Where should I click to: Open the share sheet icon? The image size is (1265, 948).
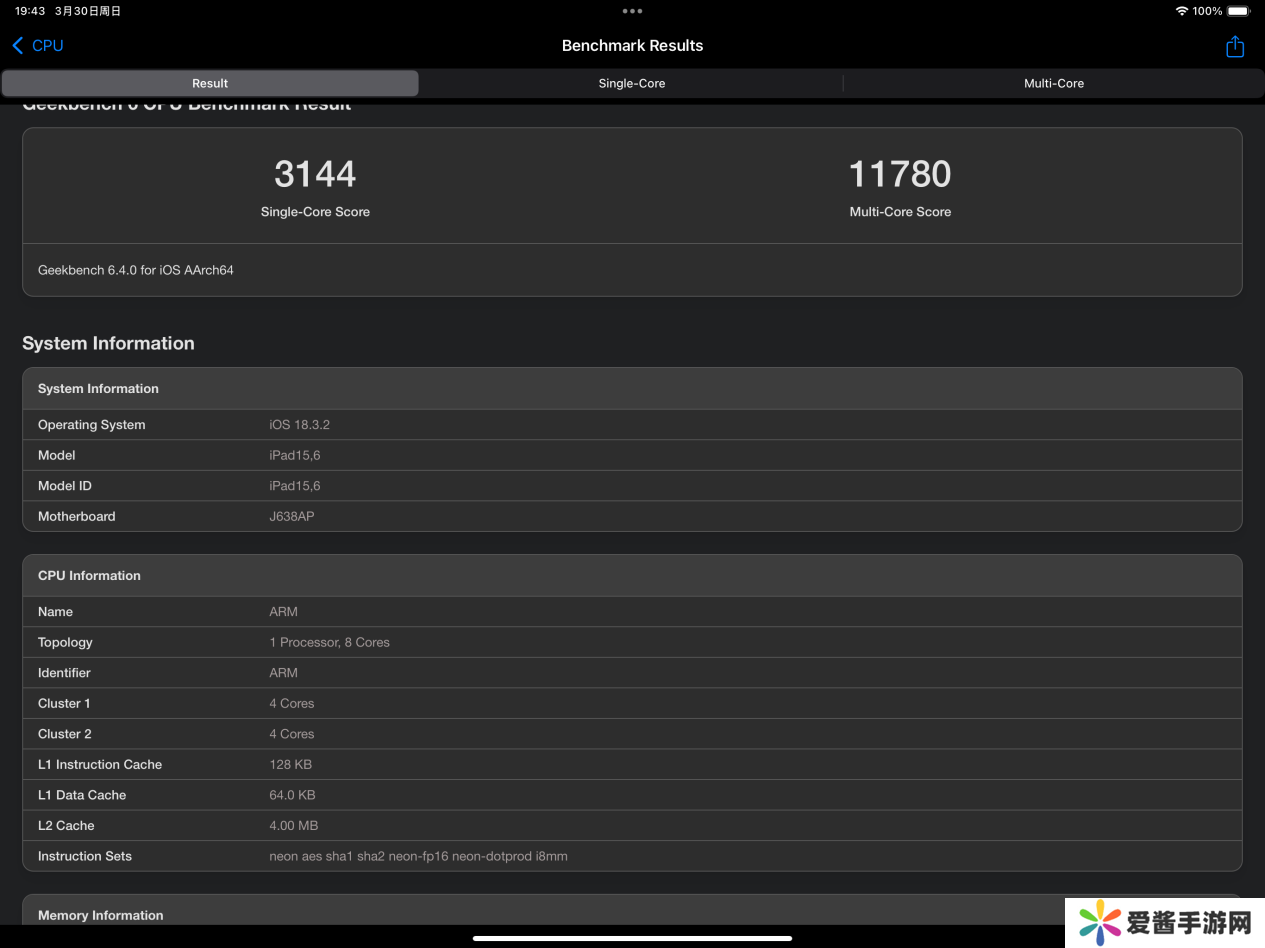click(x=1234, y=47)
